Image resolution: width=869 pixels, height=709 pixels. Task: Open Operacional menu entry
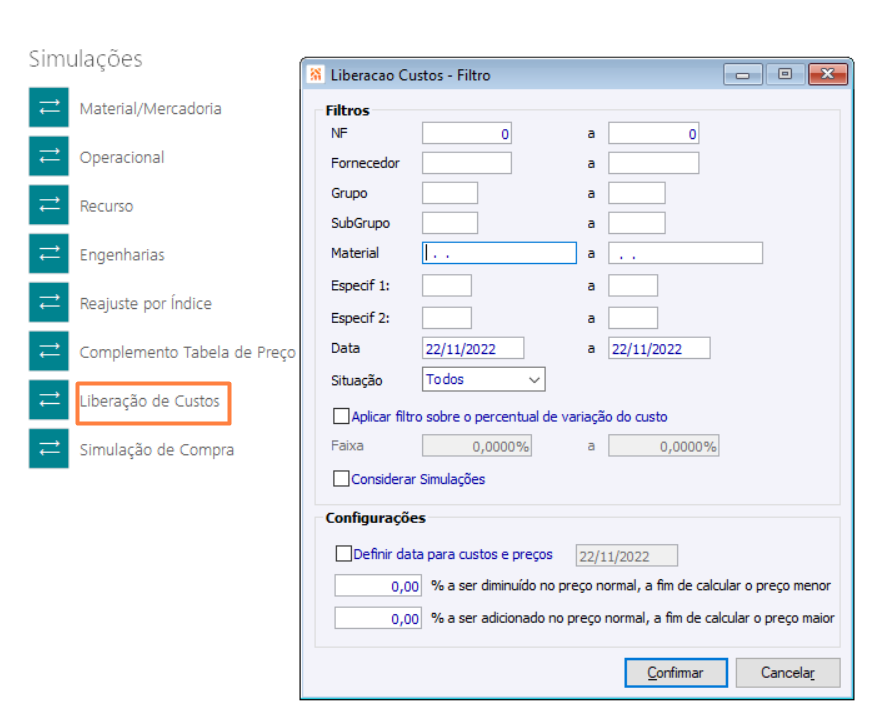(x=122, y=157)
